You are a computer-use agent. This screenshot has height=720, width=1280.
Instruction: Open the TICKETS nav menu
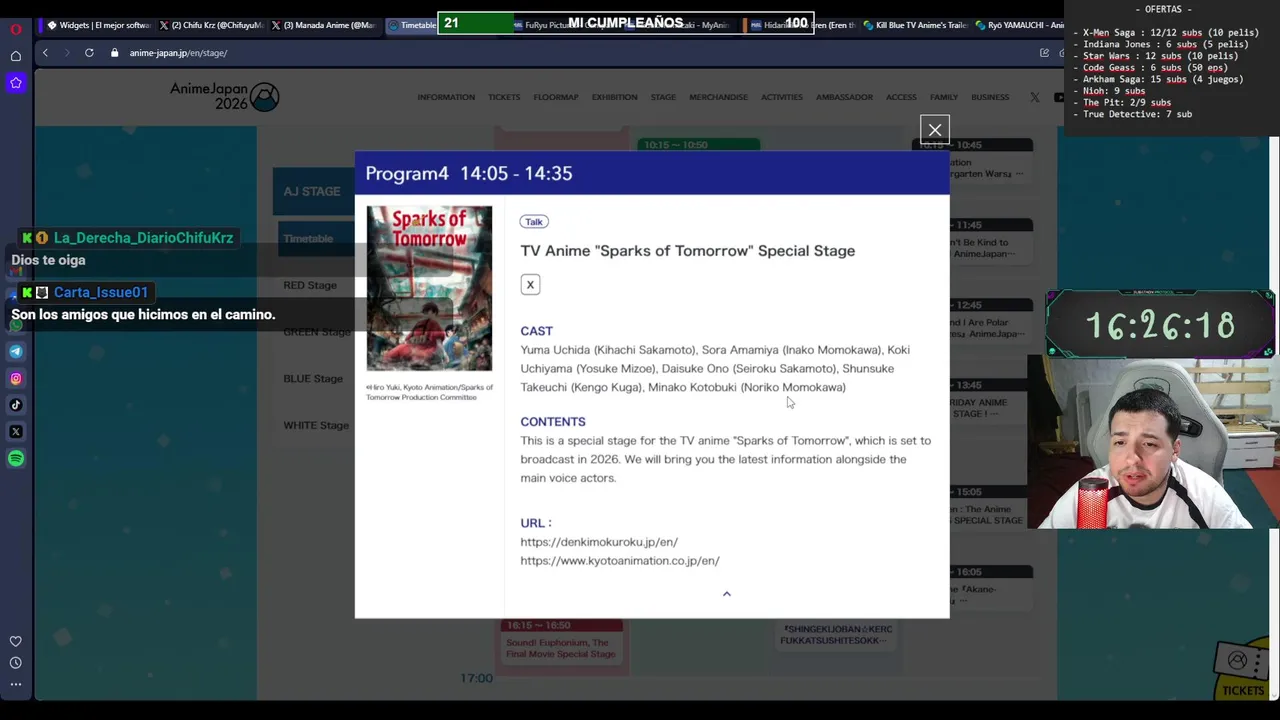(504, 97)
